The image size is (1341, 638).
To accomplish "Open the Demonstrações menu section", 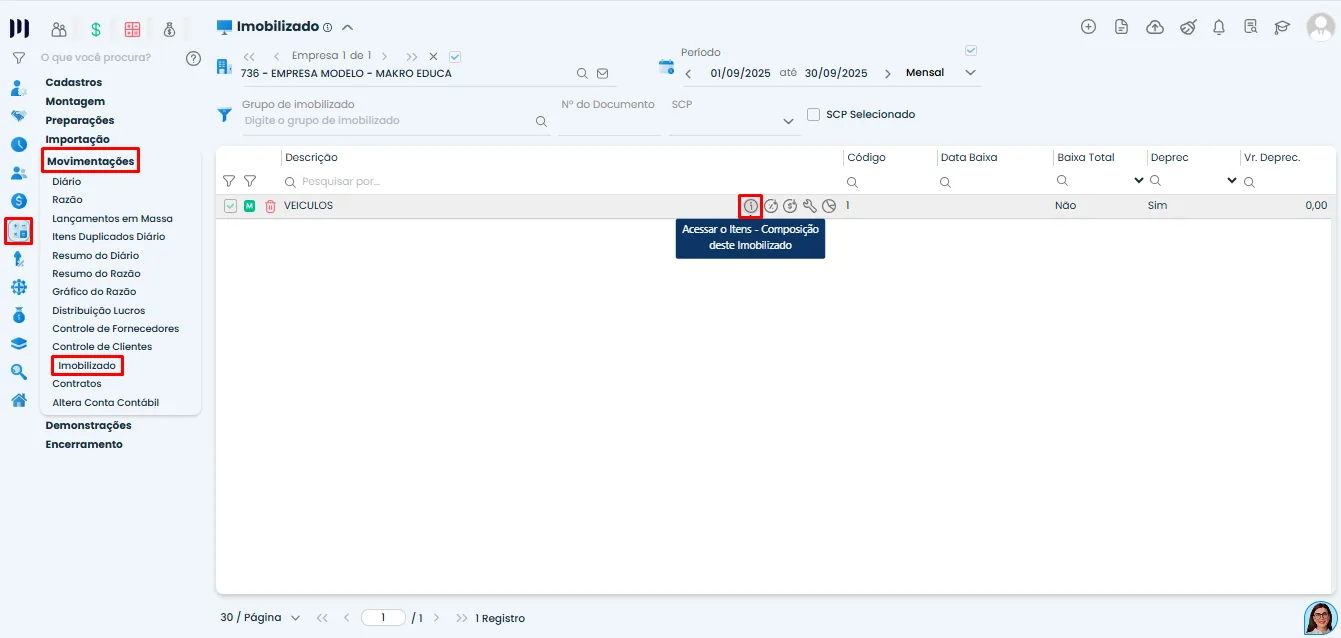I will point(89,425).
